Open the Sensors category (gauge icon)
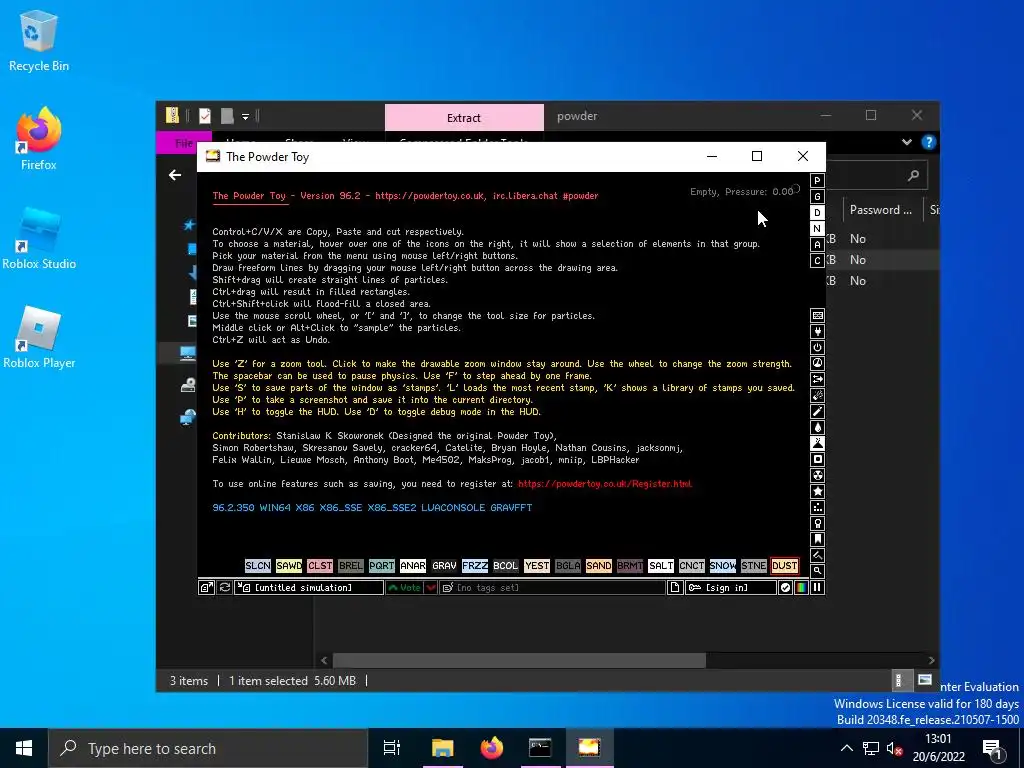The width and height of the screenshot is (1024, 768). click(x=817, y=364)
